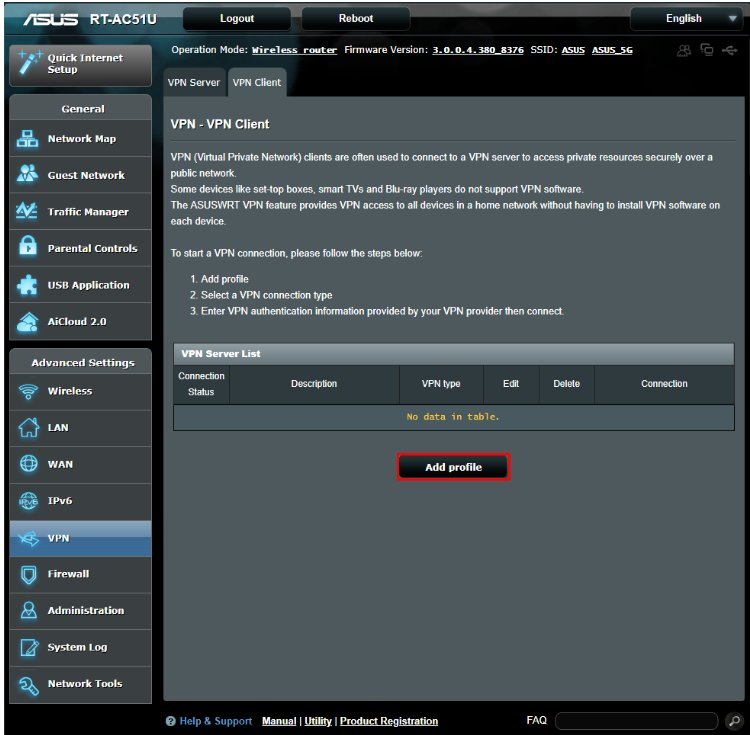This screenshot has height=735, width=750.
Task: Switch to the VPN Server tab
Action: (194, 82)
